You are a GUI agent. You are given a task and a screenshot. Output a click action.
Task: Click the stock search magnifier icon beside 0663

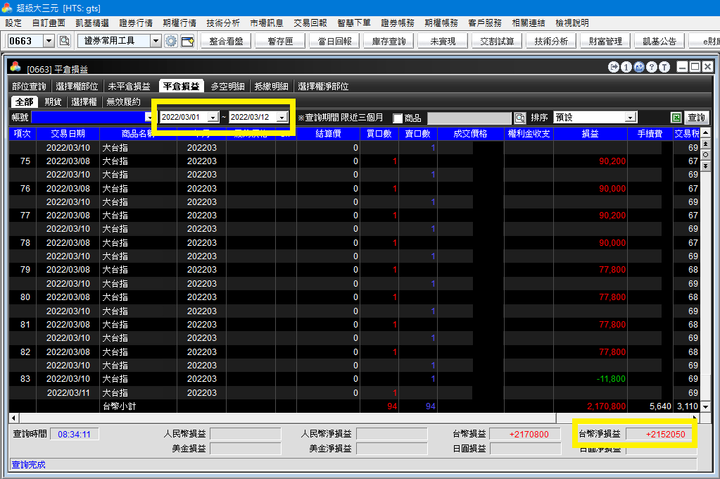(x=65, y=41)
